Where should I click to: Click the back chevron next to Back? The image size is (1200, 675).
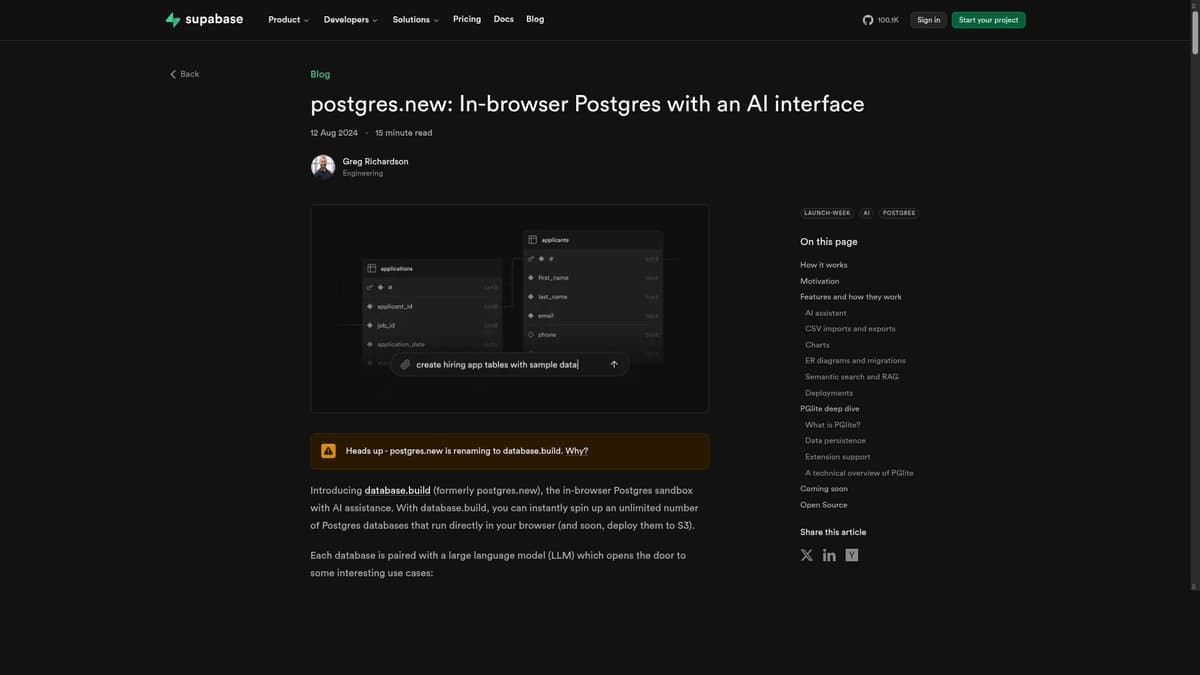172,73
